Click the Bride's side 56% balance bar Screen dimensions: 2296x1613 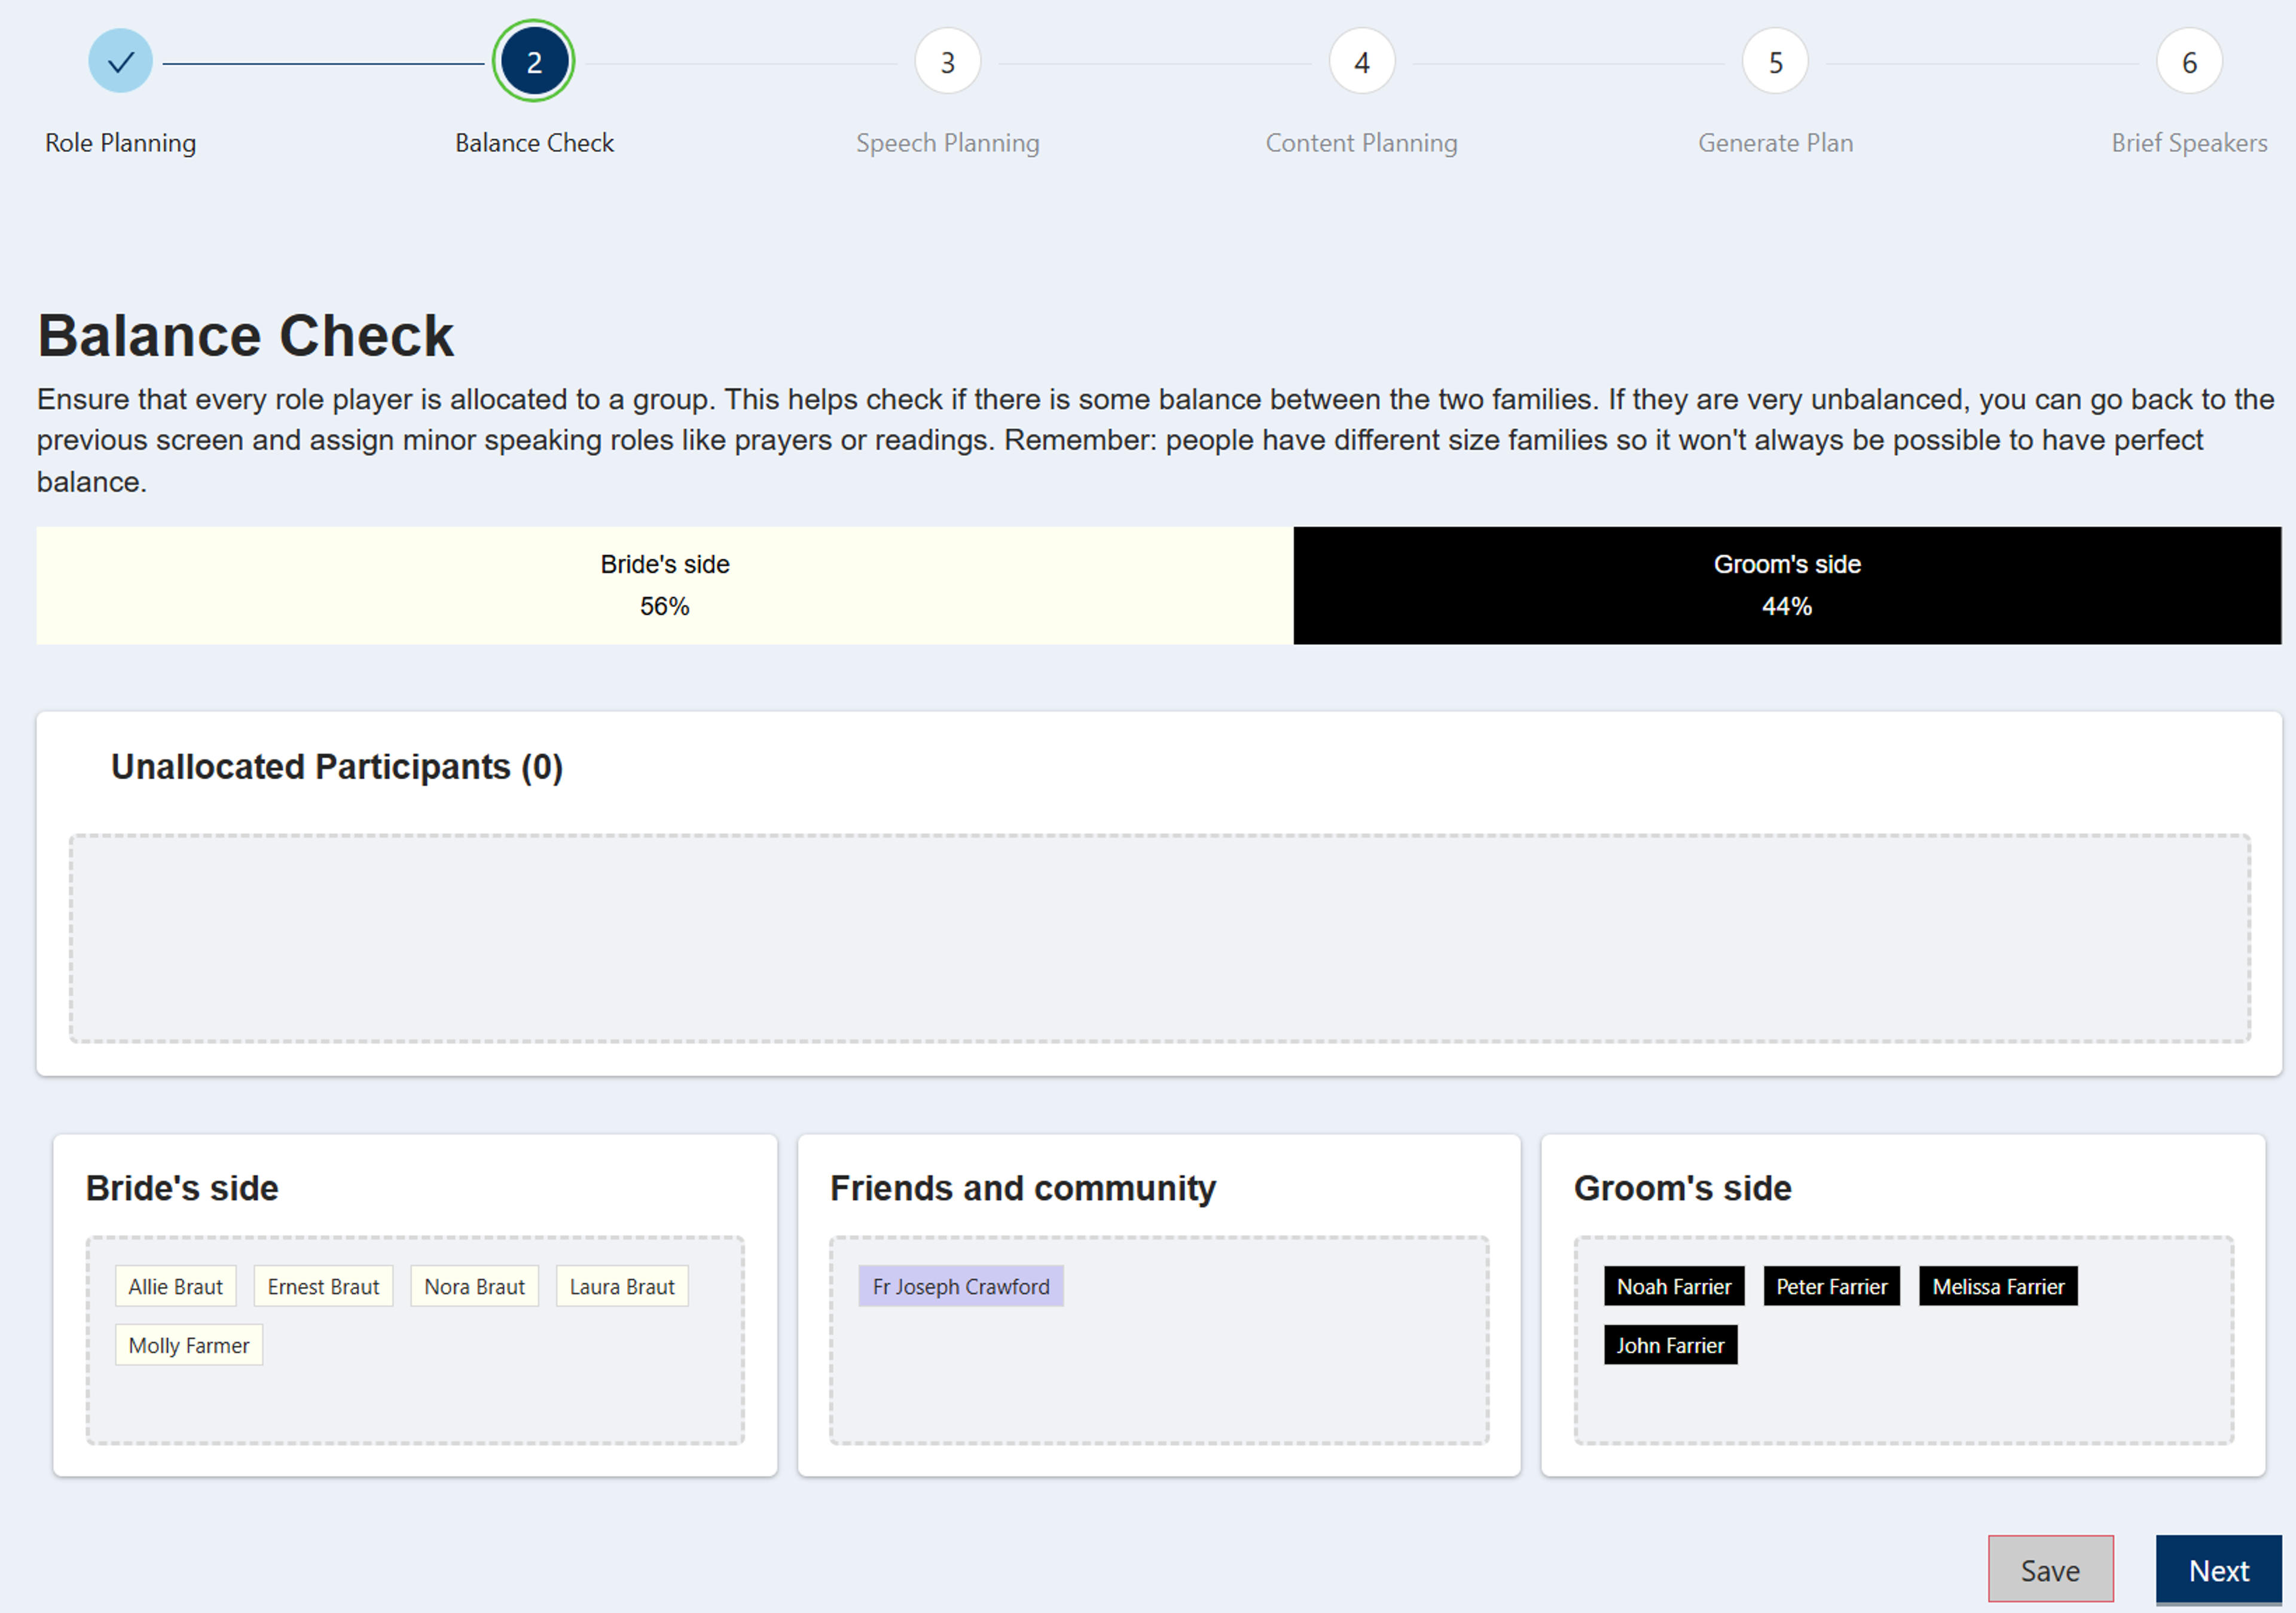click(665, 586)
